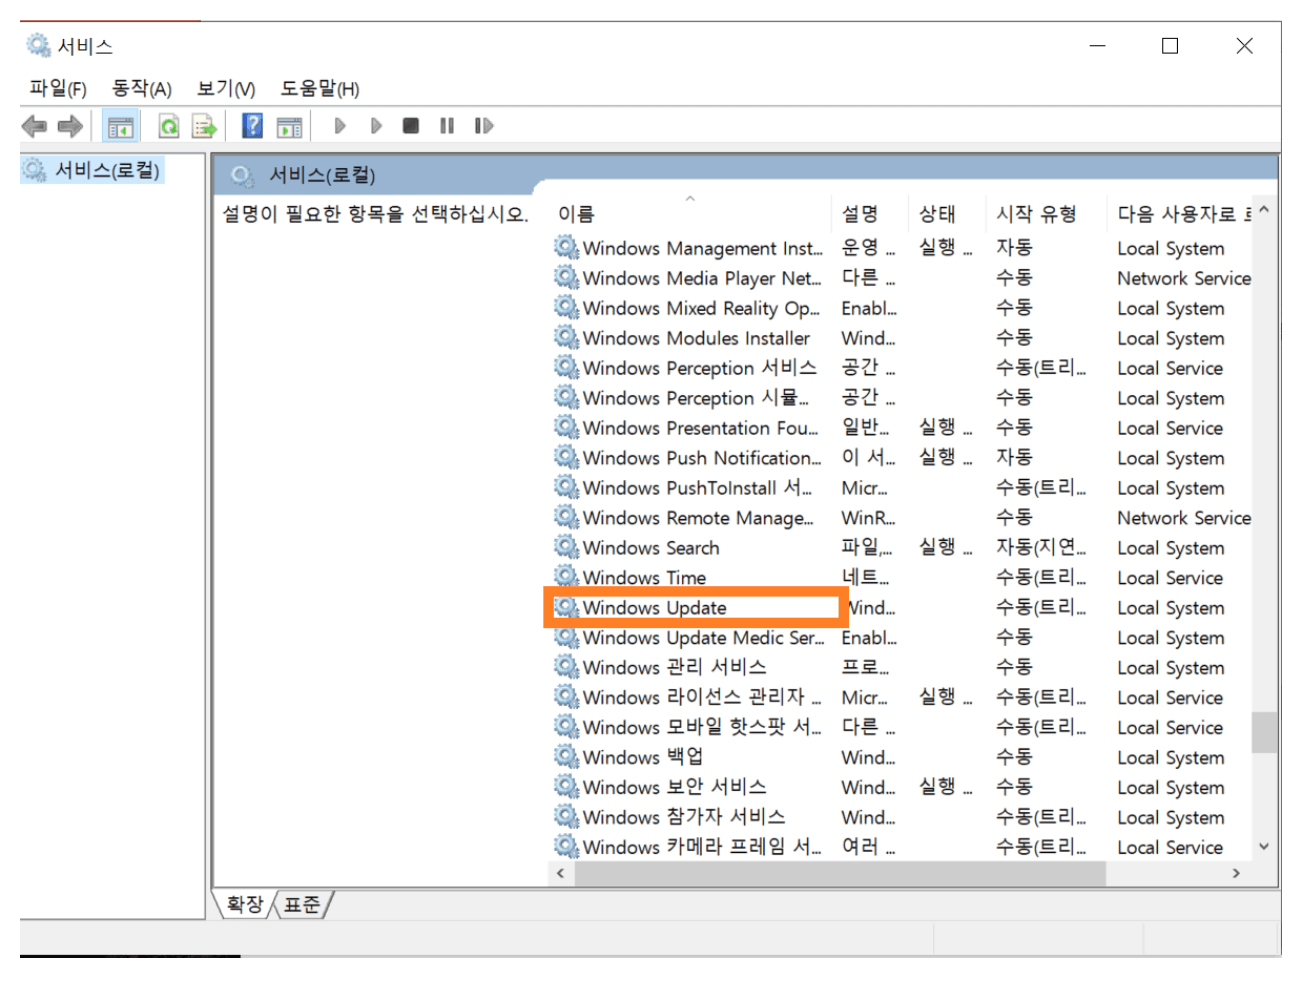Select the Windows Time service name
1304x982 pixels.
[x=645, y=578]
